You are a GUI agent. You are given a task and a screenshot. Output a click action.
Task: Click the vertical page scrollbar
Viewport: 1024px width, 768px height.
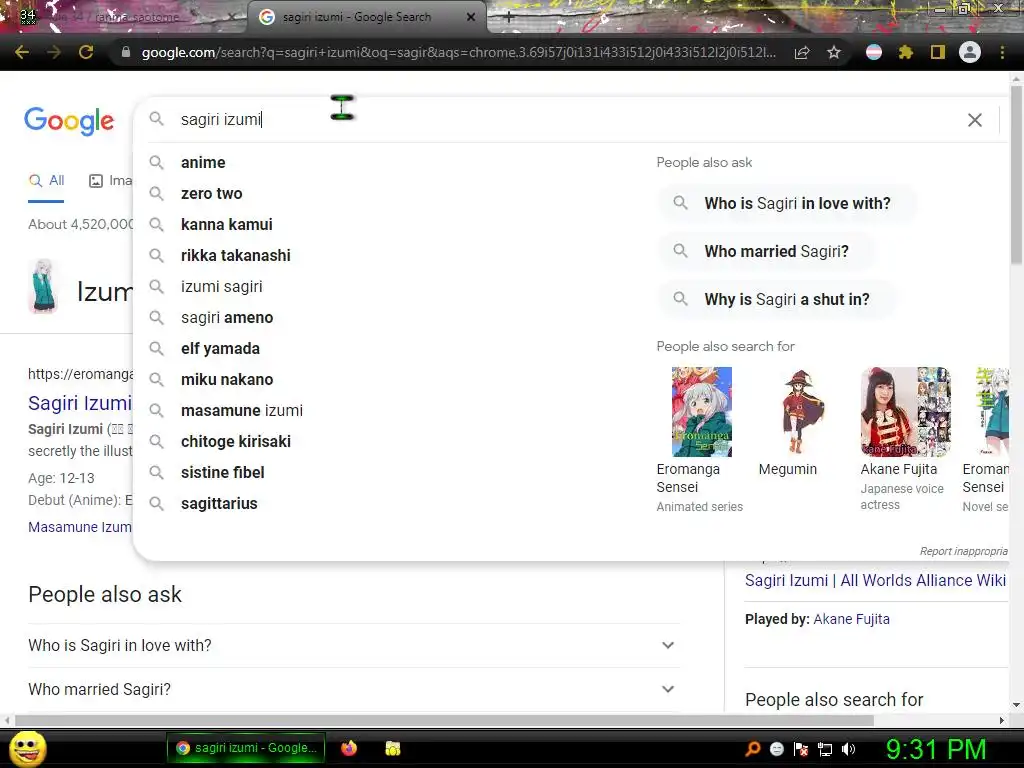(x=1016, y=176)
